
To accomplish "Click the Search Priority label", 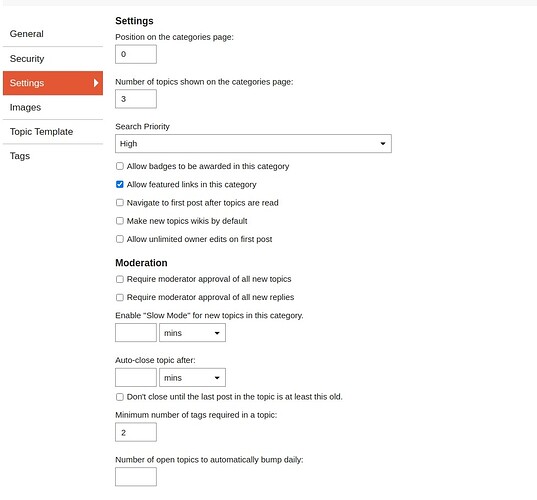I will pyautogui.click(x=142, y=126).
